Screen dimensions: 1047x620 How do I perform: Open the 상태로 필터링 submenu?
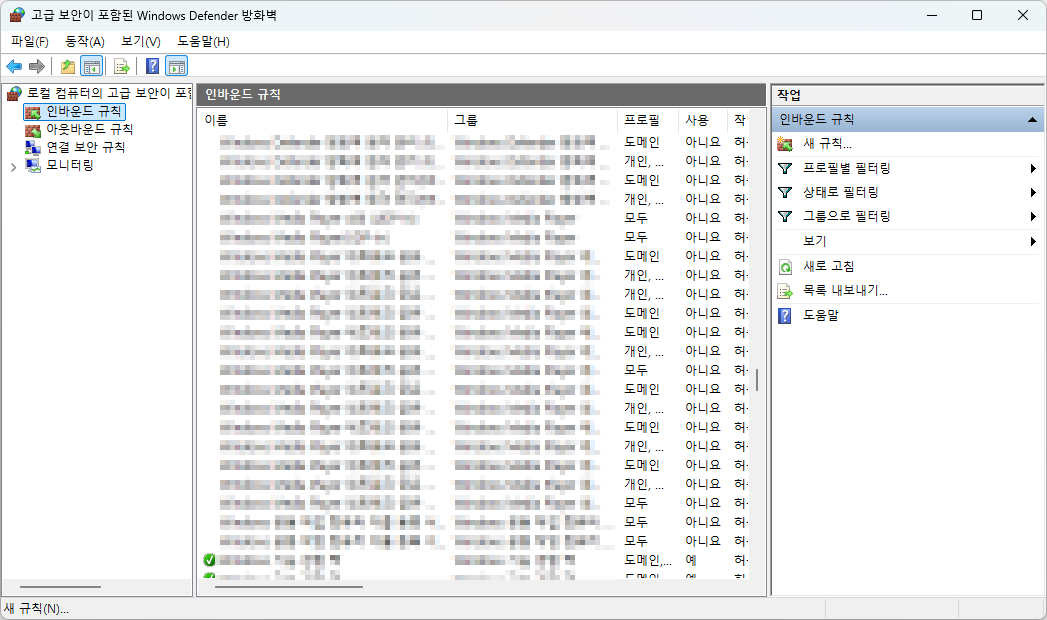click(x=840, y=192)
